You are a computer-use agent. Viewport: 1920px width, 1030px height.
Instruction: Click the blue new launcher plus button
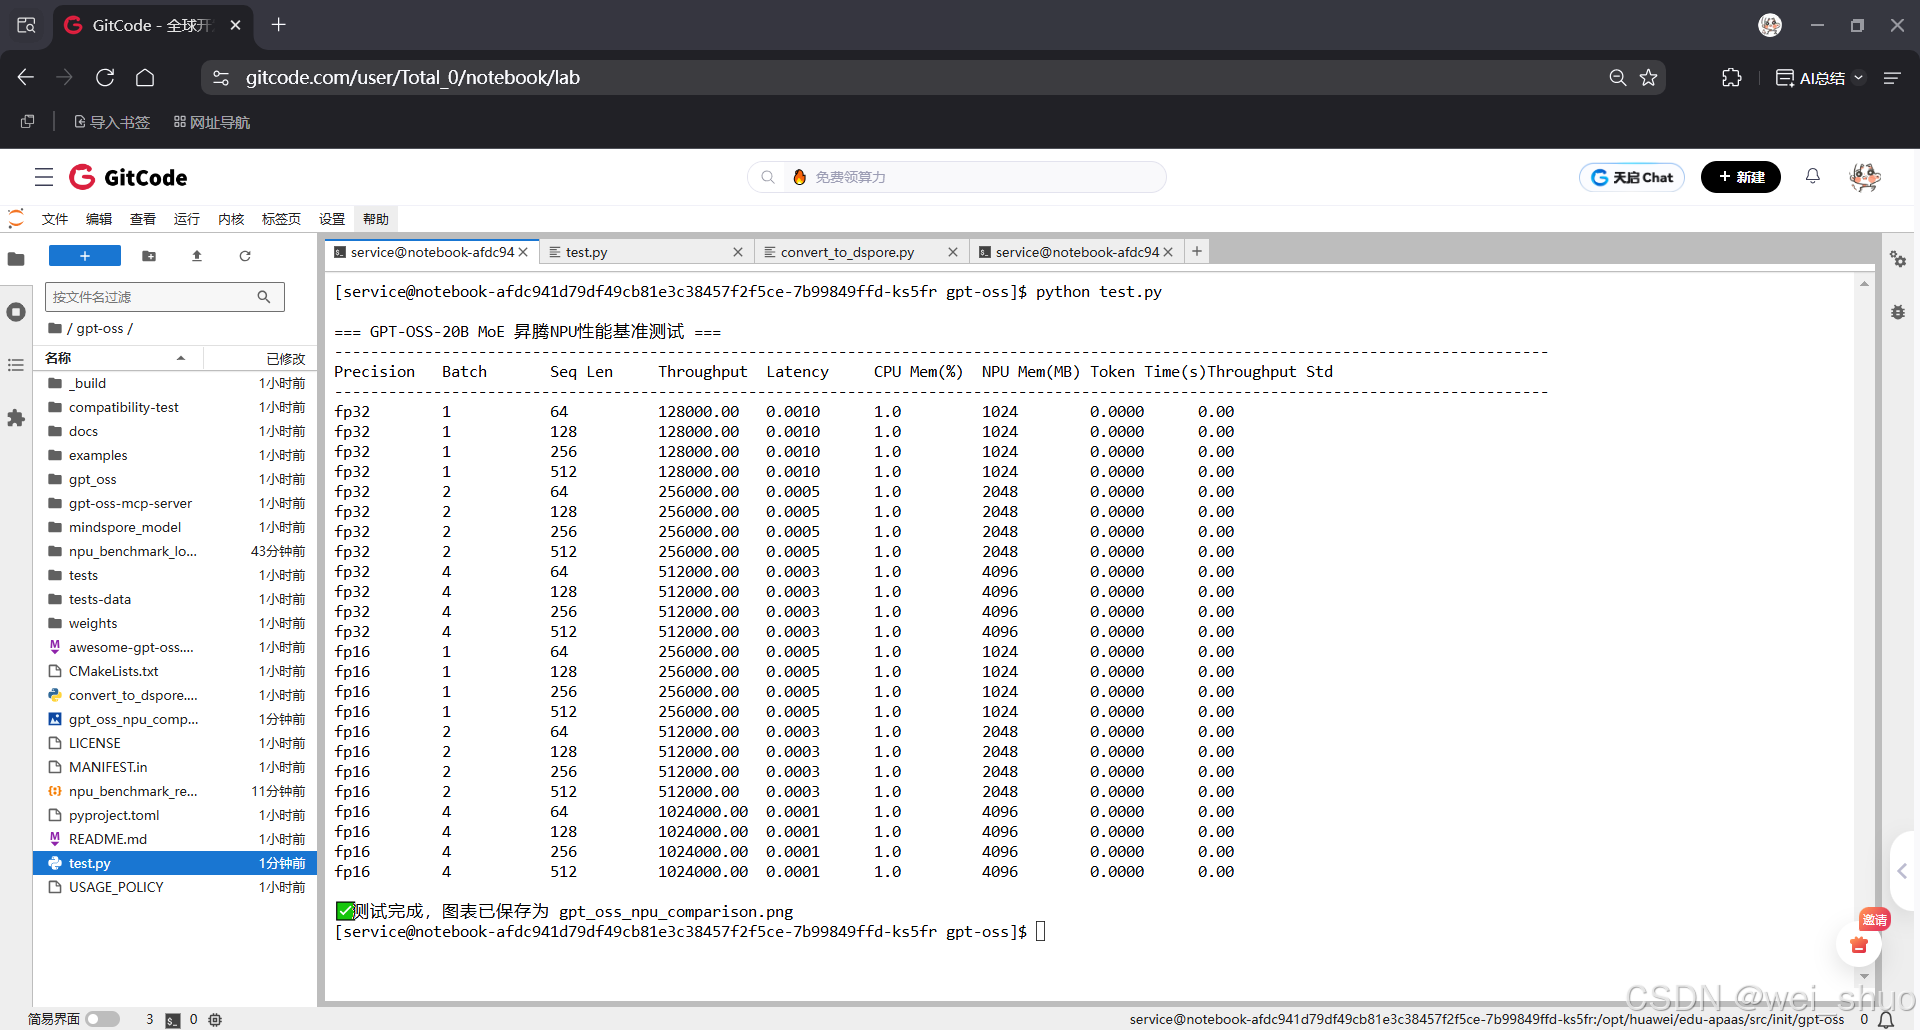[x=85, y=256]
